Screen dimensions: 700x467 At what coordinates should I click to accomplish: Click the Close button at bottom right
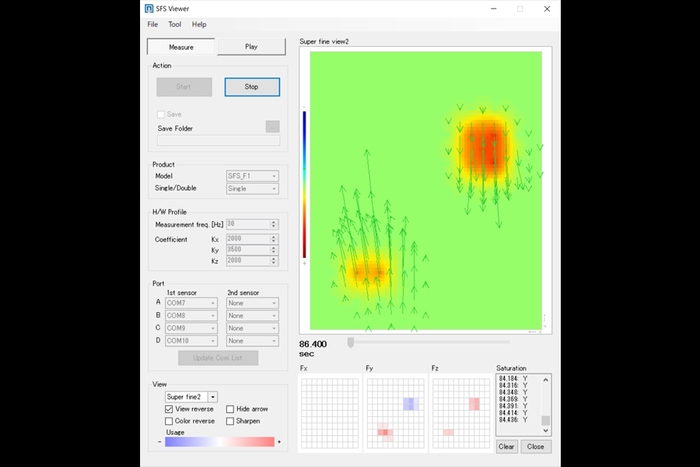(535, 447)
